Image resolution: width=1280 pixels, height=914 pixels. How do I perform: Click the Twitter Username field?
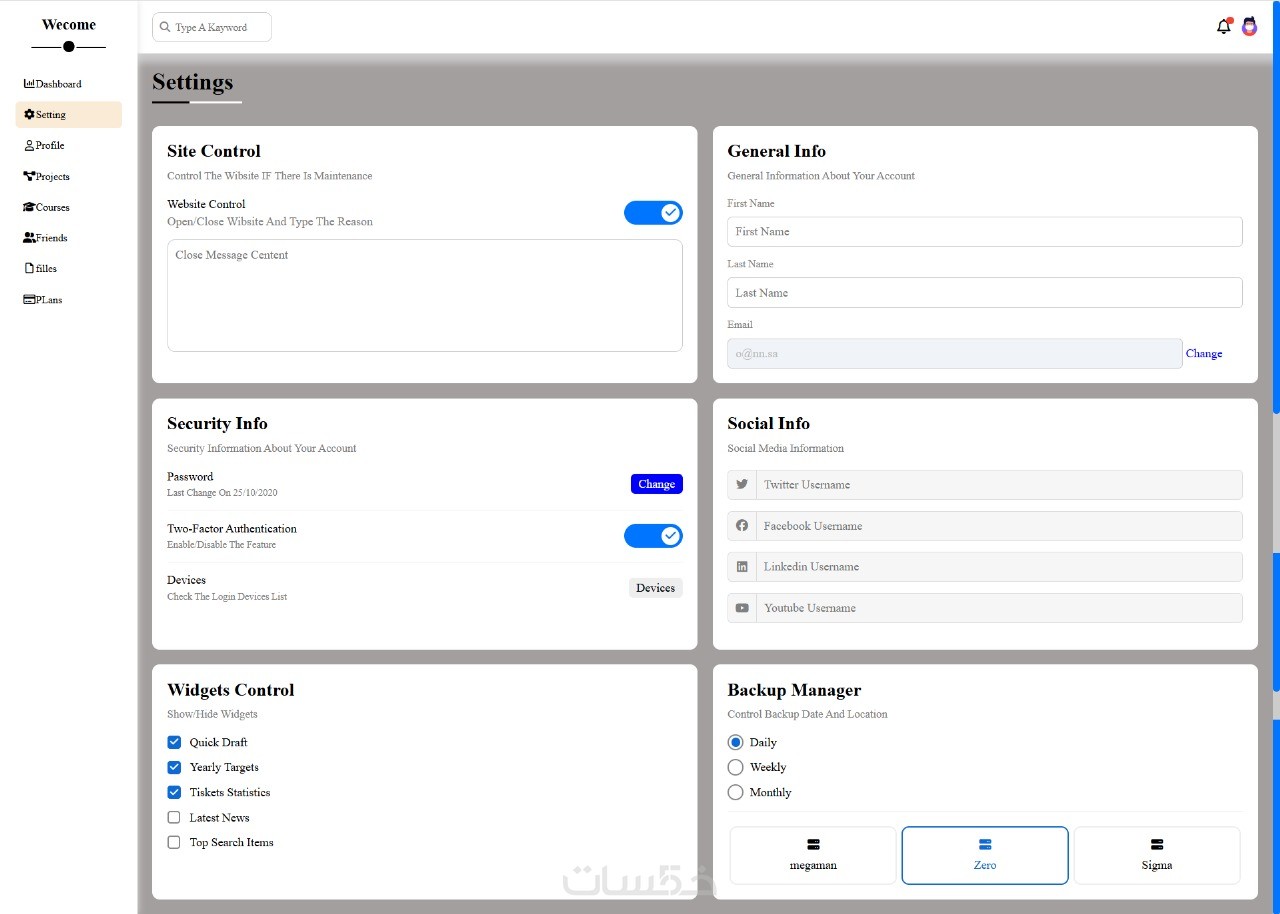point(999,485)
